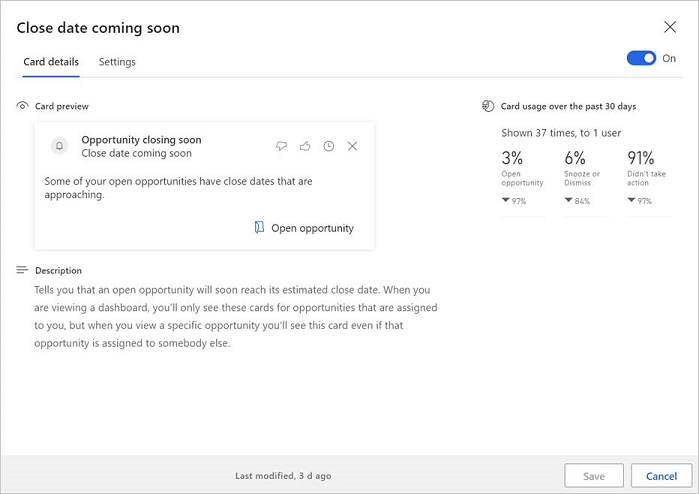Click the down arrow beside 84% under Snooze or Dismiss
This screenshot has height=494, width=699.
pos(568,200)
